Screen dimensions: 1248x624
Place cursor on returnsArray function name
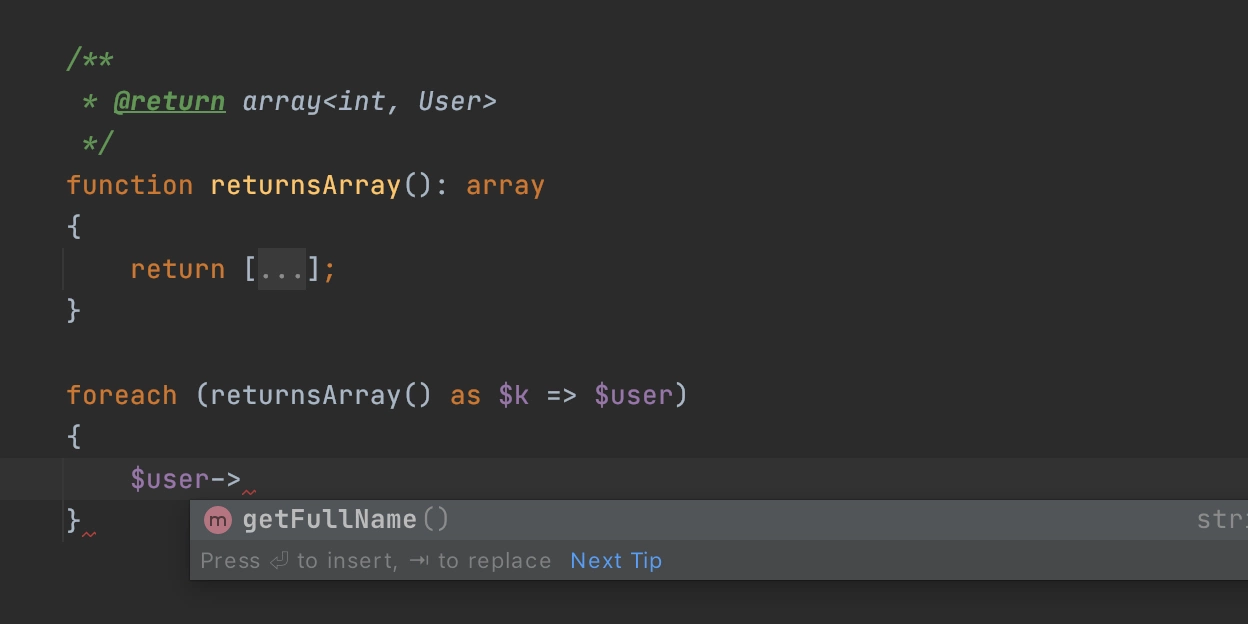(305, 185)
